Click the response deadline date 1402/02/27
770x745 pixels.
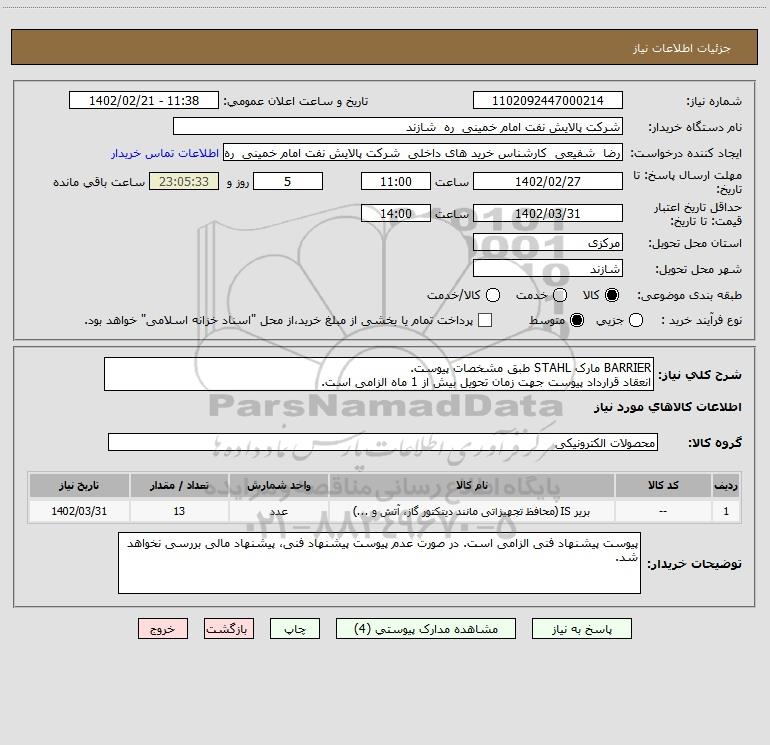click(548, 181)
